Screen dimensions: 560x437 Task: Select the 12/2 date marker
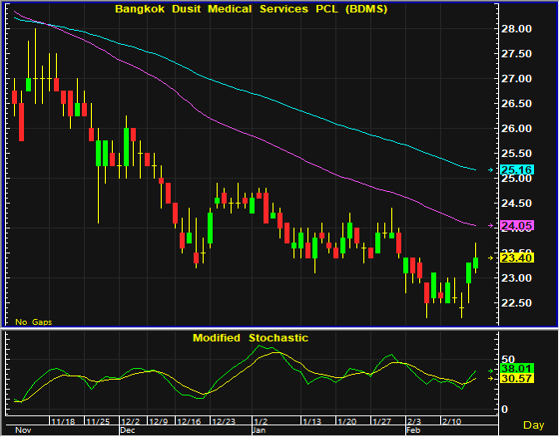pos(130,421)
